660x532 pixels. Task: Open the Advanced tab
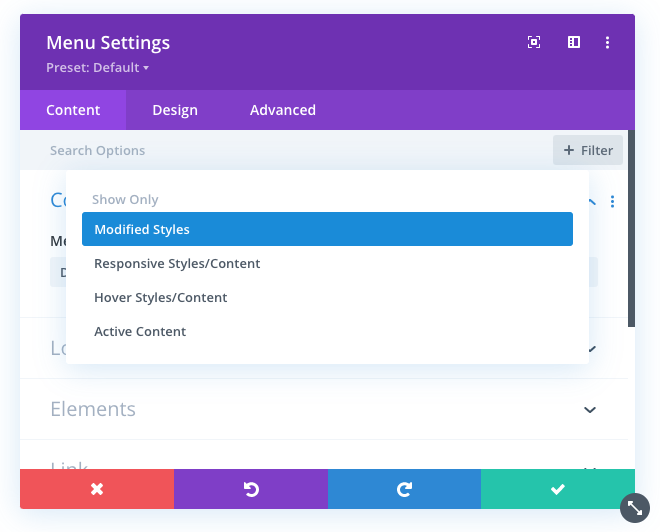(283, 110)
